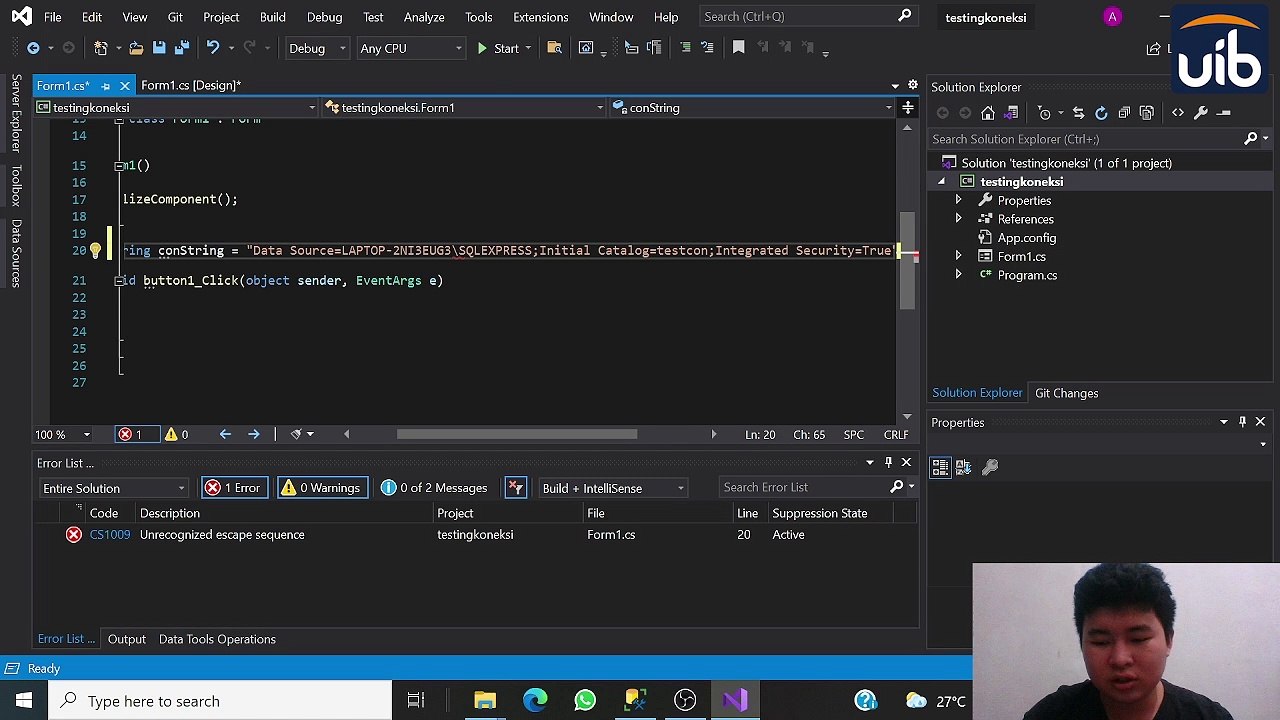Click the Open File folder icon
This screenshot has height=720, width=1280.
(136, 48)
